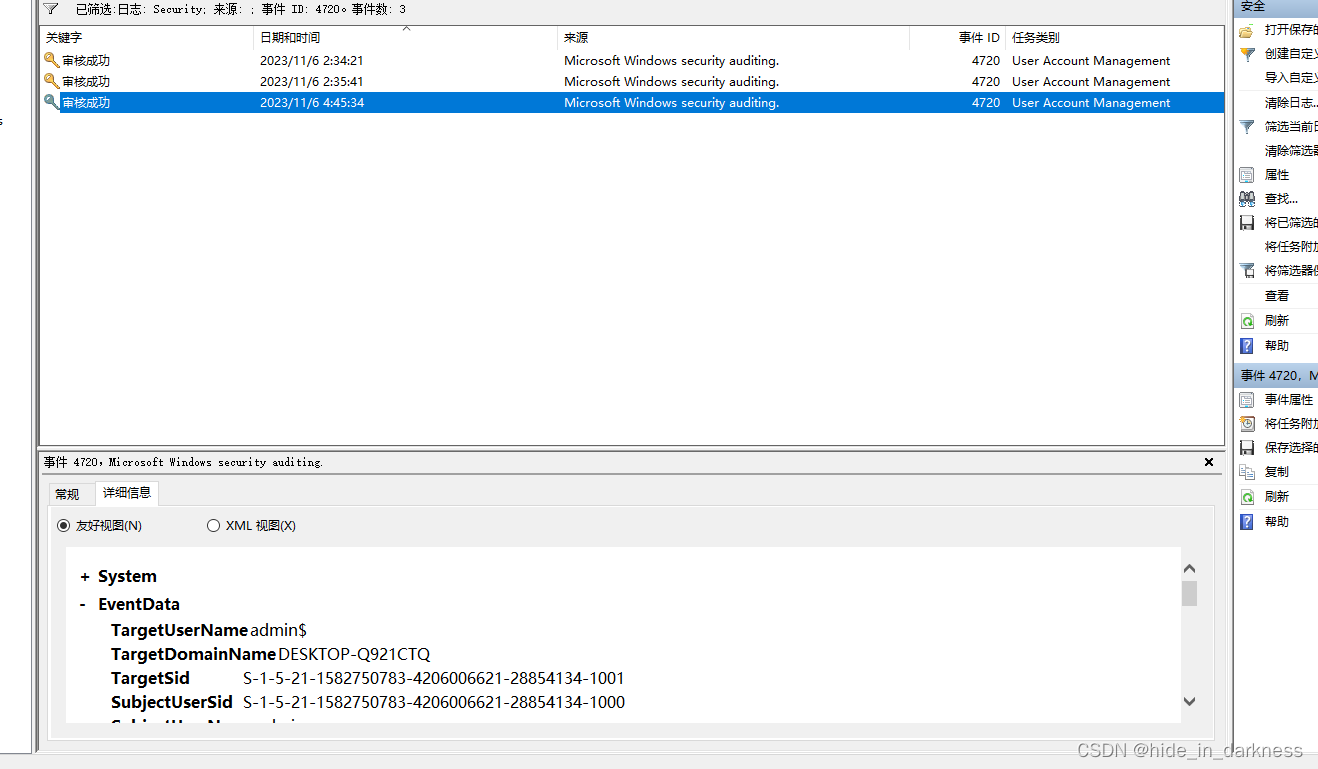This screenshot has height=769, width=1318.
Task: Click the upper blue help question icon
Action: pyautogui.click(x=1246, y=346)
